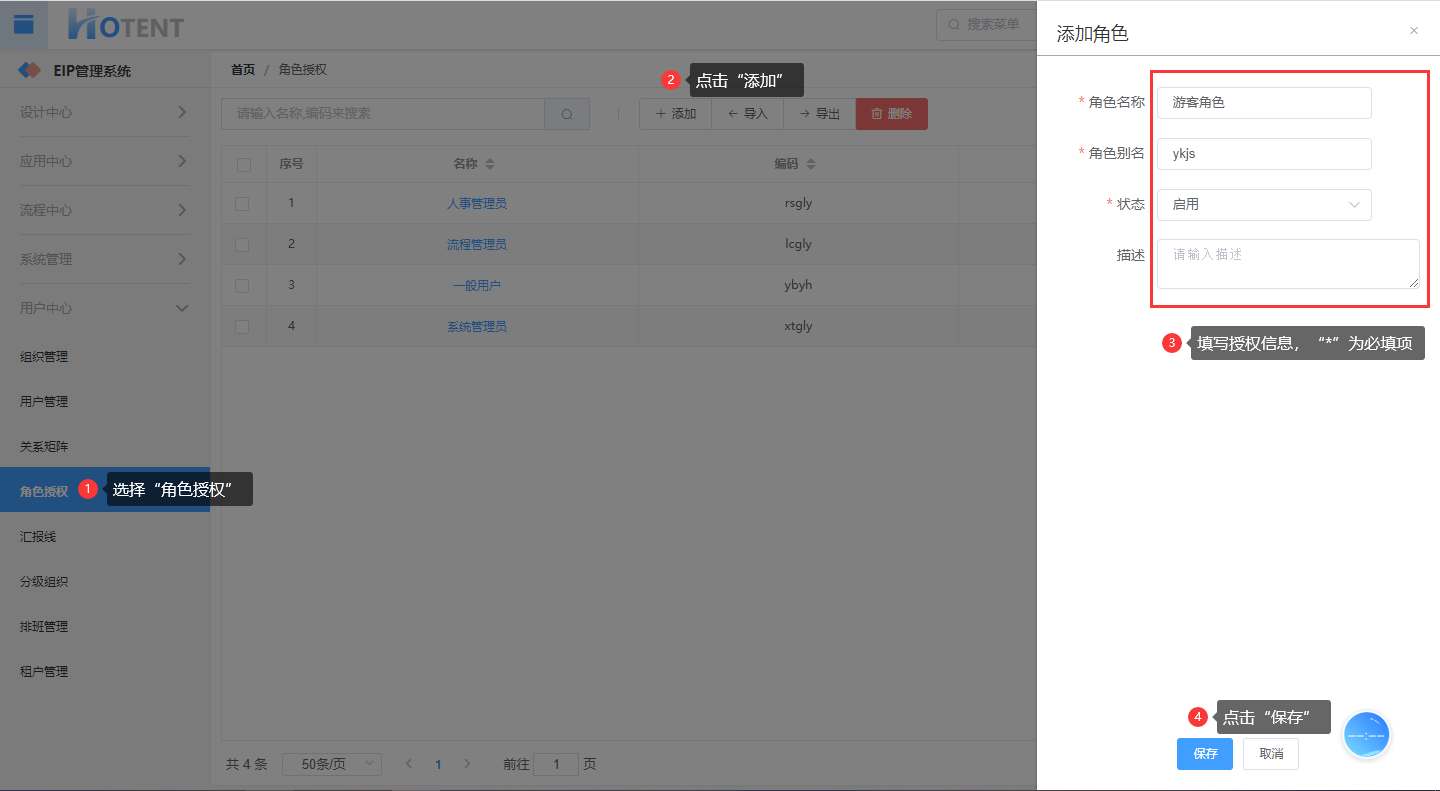Image resolution: width=1440 pixels, height=791 pixels.
Task: Sort the 编码 column using its sort arrows
Action: point(811,164)
